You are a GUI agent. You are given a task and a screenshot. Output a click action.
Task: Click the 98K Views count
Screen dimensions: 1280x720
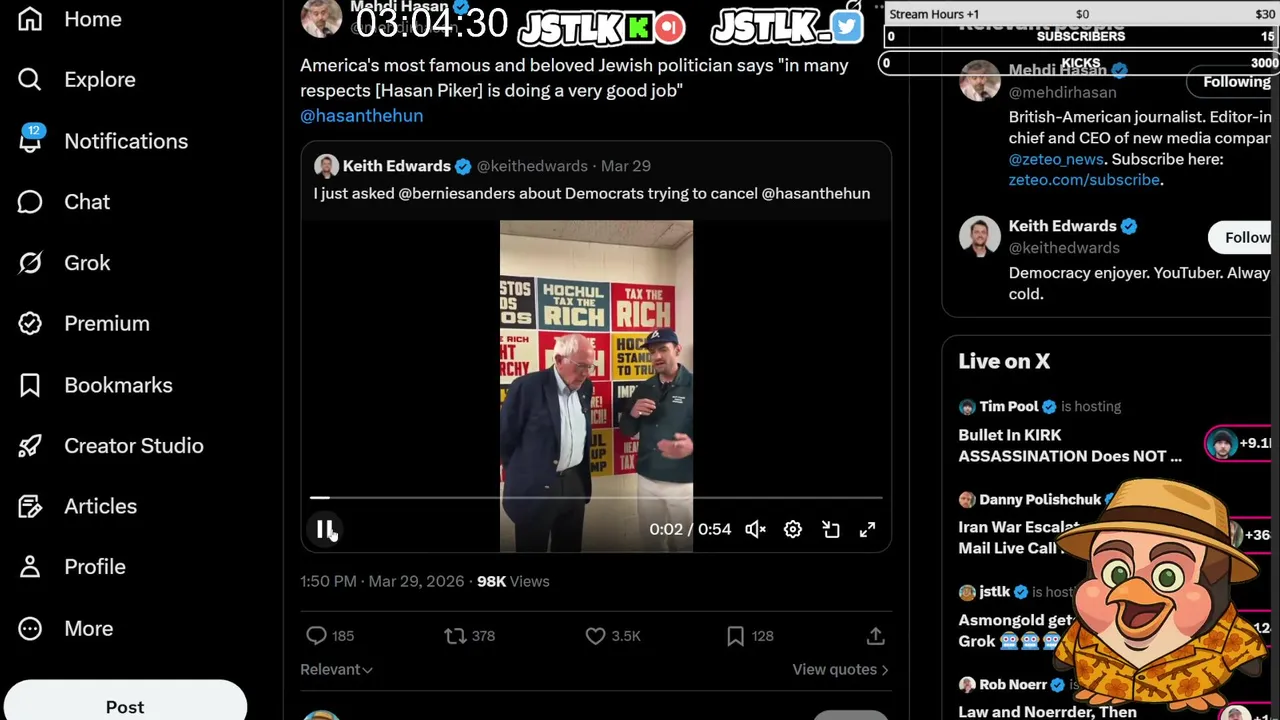point(513,582)
